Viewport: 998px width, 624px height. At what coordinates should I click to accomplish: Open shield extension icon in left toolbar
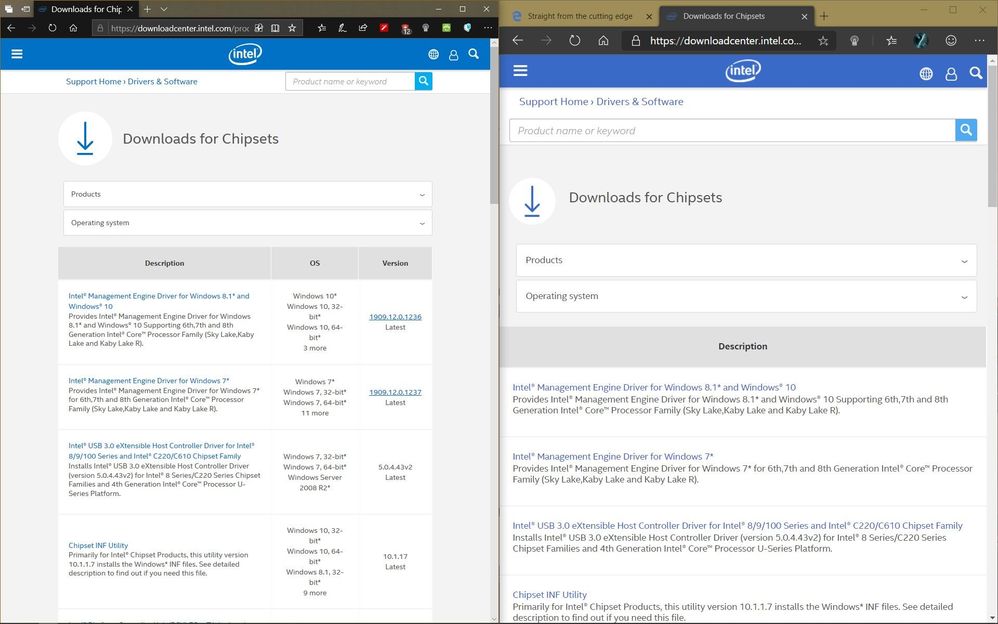467,28
